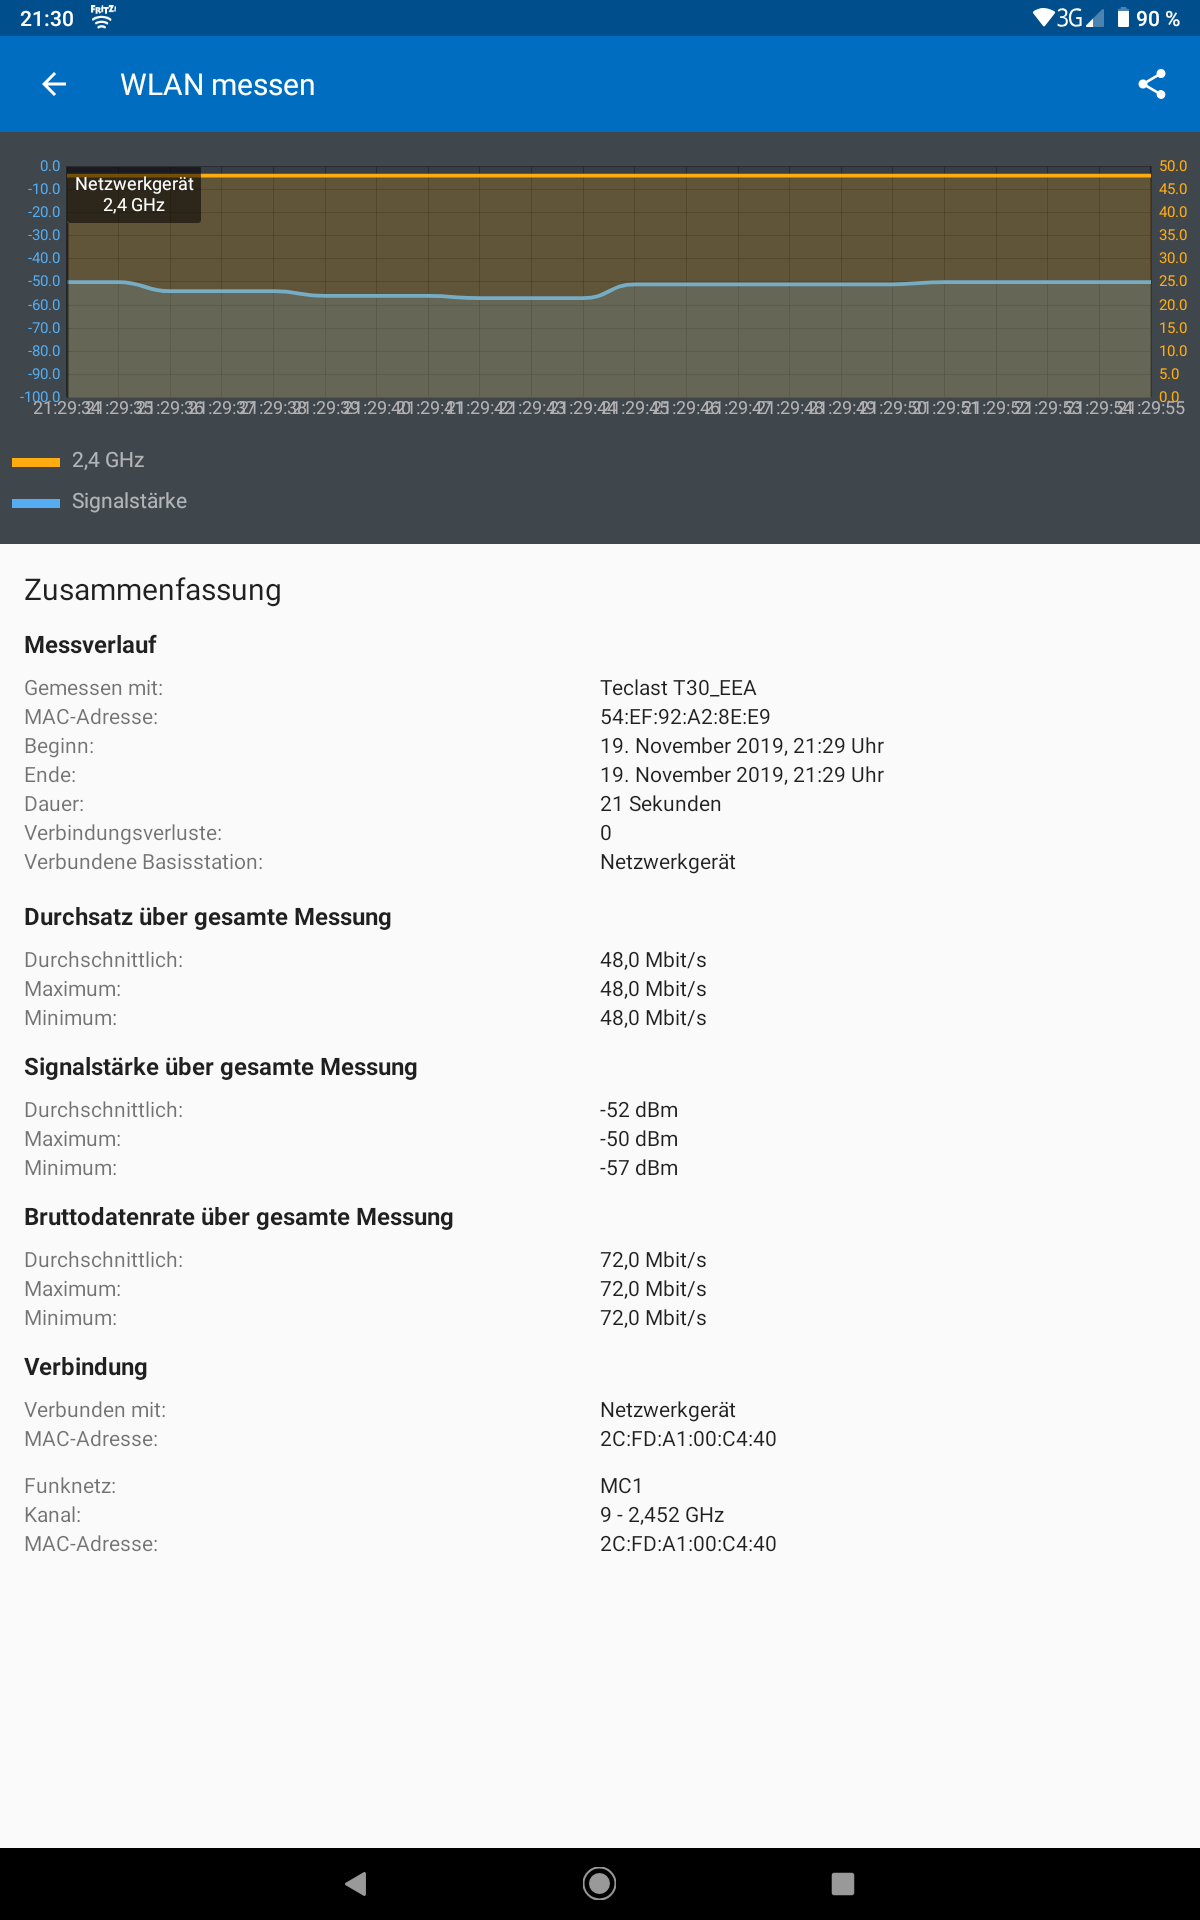
Task: Tap the Dauer: label
Action: [x=54, y=804]
